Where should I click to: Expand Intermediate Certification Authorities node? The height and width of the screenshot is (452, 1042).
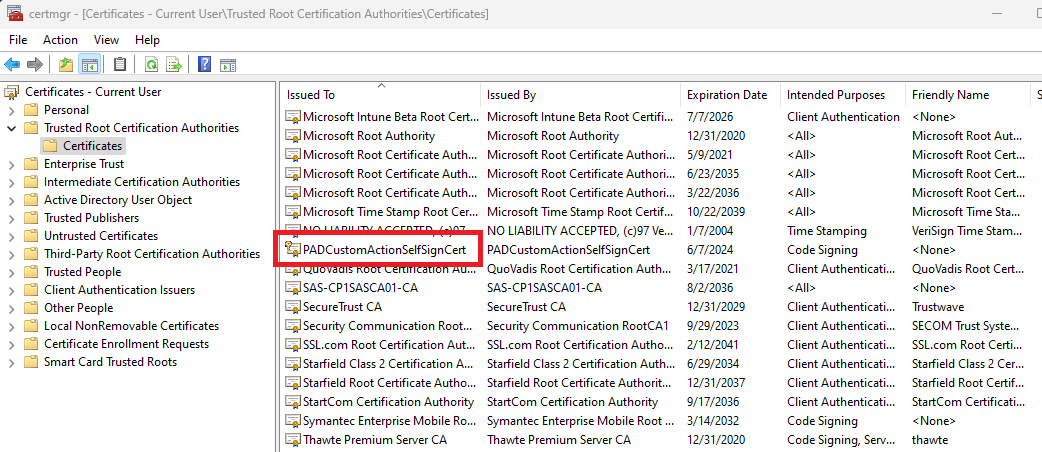click(x=11, y=182)
